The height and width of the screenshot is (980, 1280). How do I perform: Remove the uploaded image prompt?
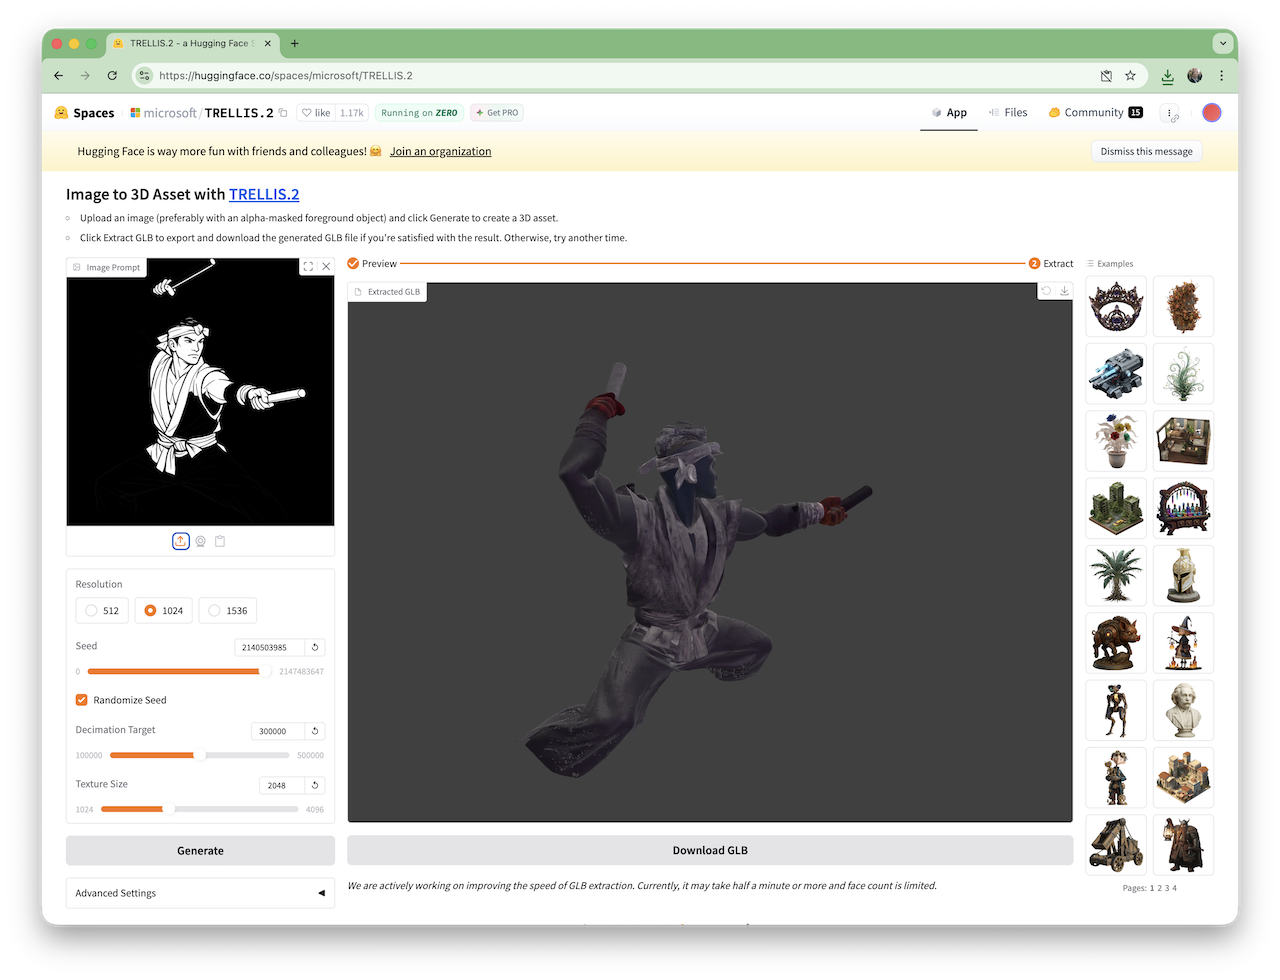326,267
